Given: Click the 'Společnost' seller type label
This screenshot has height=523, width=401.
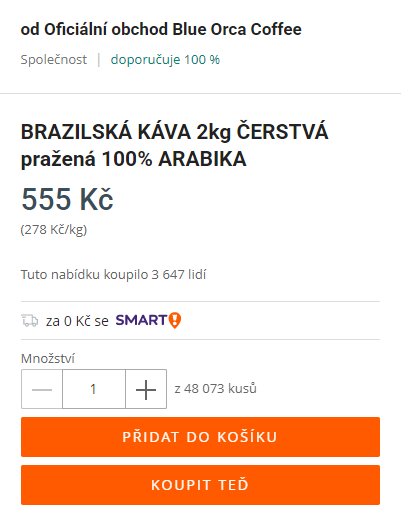Looking at the screenshot, I should click(54, 60).
